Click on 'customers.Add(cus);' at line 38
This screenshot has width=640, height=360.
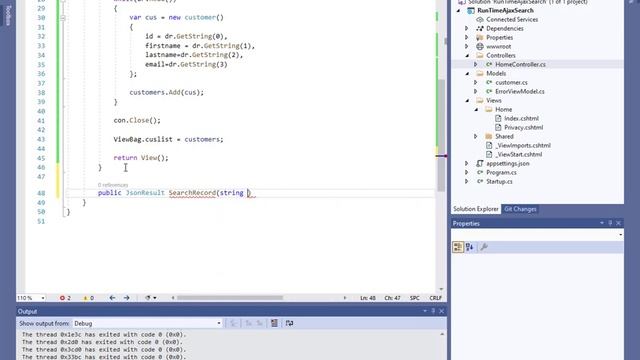(x=167, y=92)
